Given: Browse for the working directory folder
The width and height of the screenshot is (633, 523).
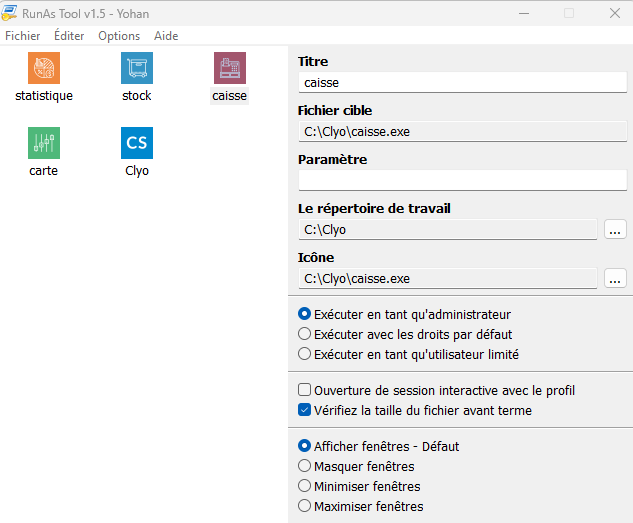Looking at the screenshot, I should pyautogui.click(x=615, y=230).
